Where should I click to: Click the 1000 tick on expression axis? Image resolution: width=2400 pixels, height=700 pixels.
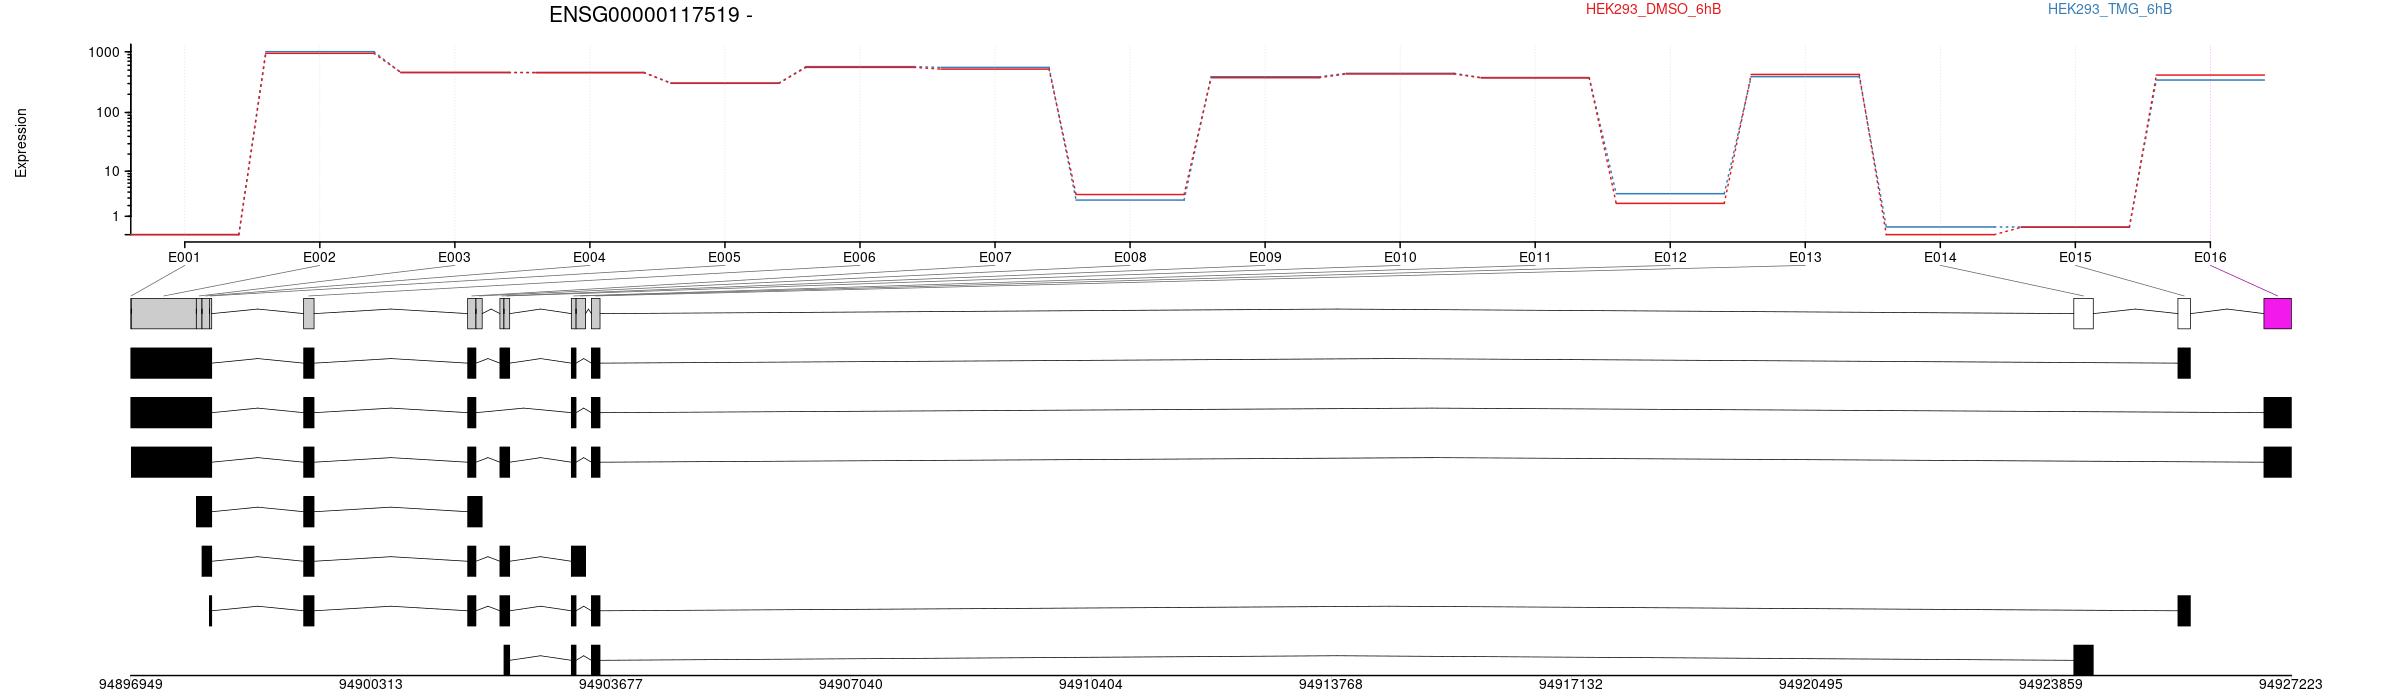tap(103, 52)
